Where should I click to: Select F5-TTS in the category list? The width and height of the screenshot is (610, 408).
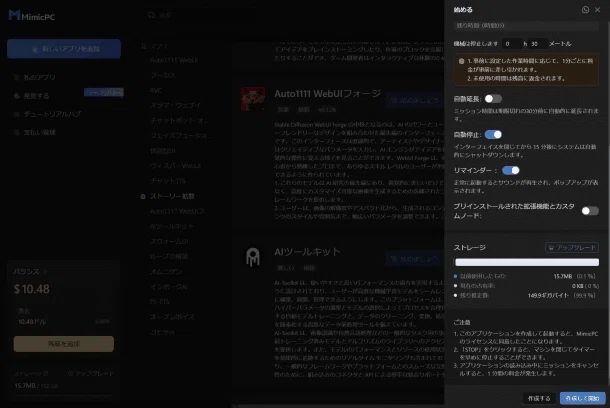click(x=159, y=302)
